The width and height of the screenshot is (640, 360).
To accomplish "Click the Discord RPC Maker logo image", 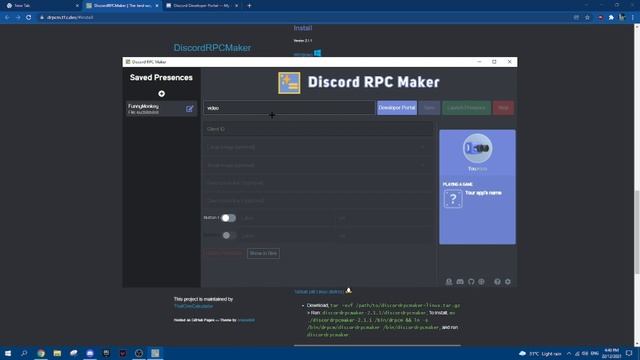I will pyautogui.click(x=289, y=83).
